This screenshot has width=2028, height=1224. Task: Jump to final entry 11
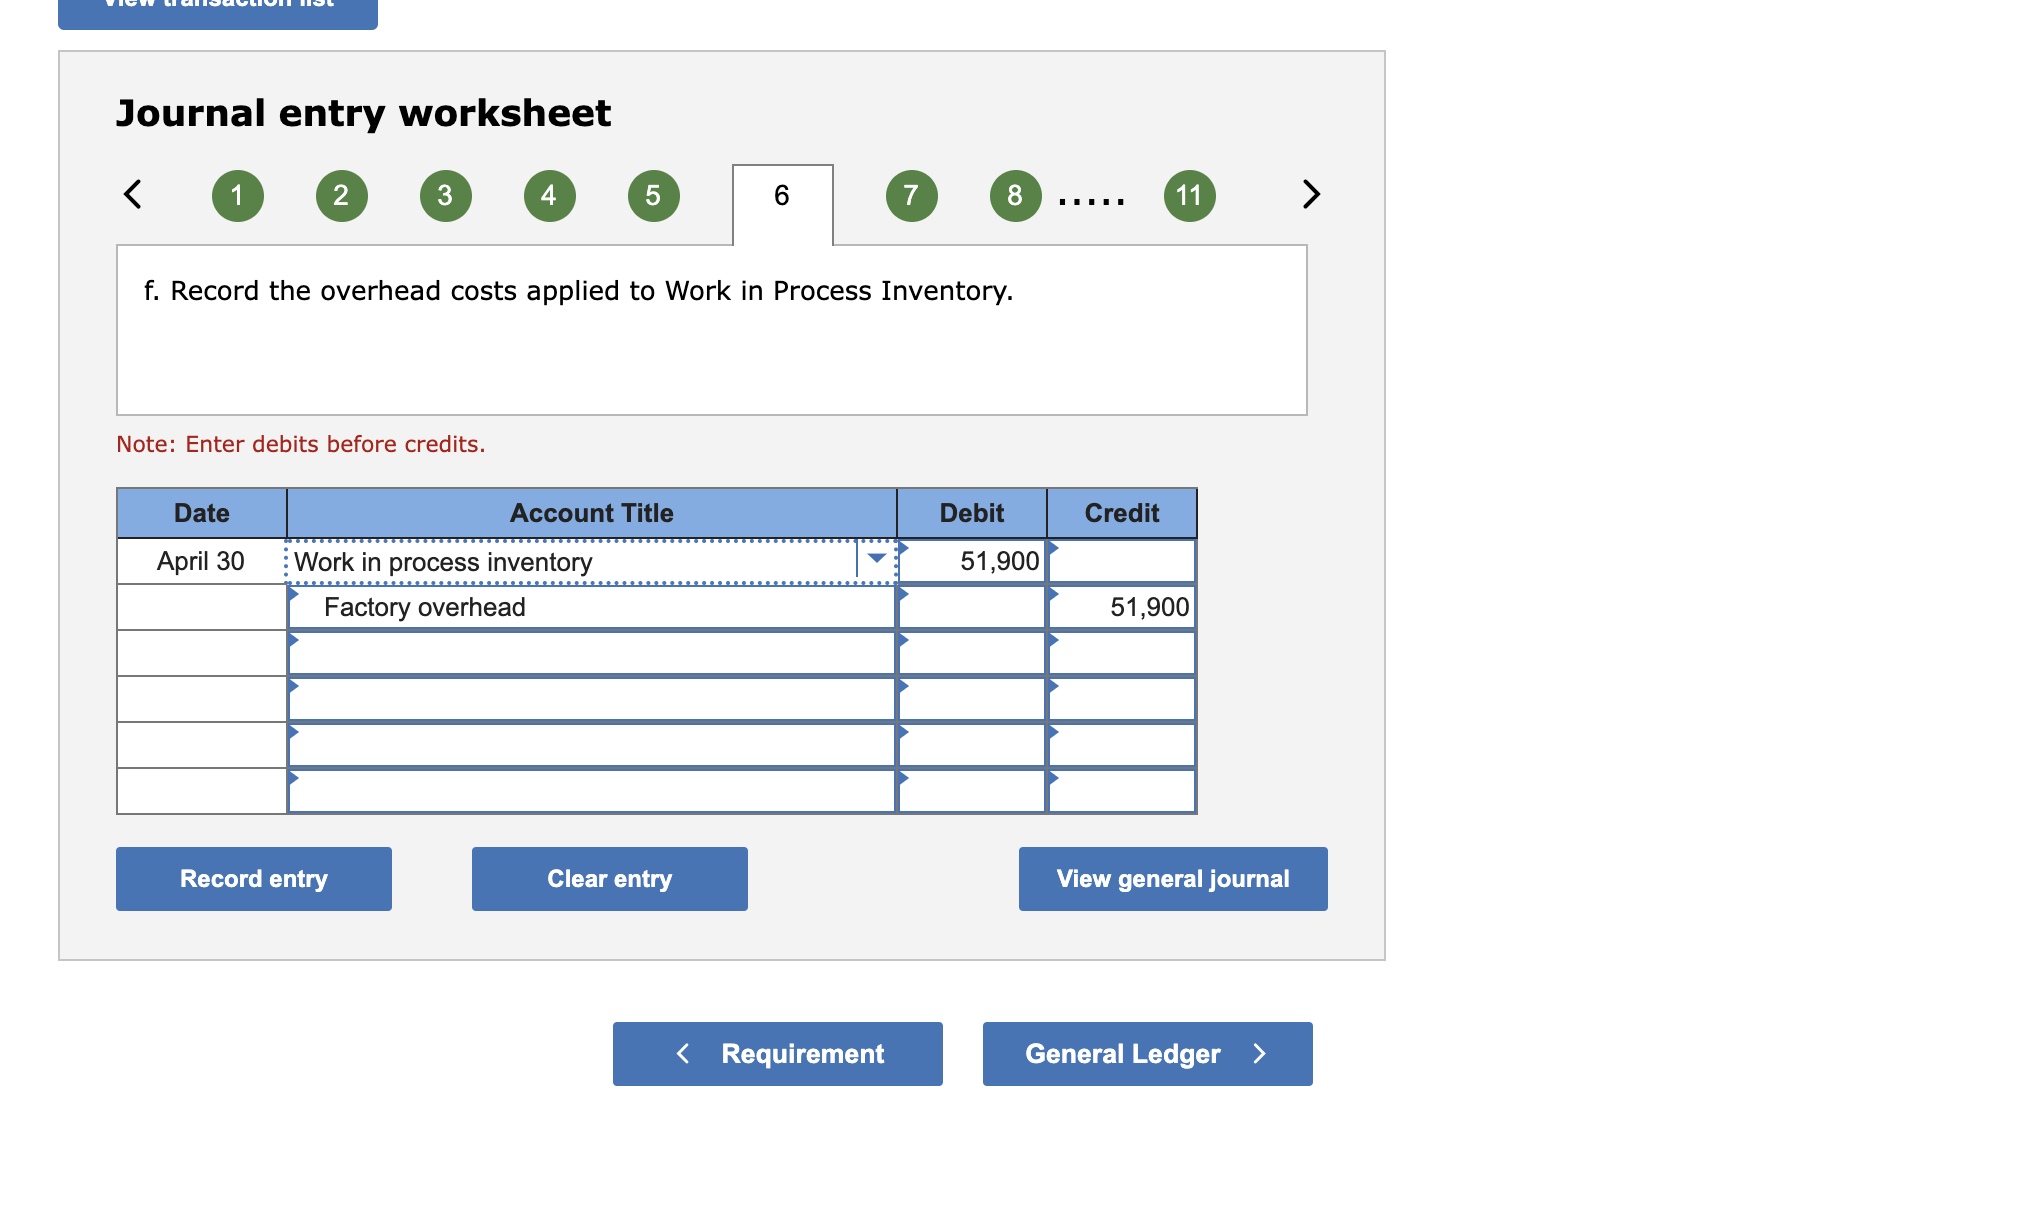pyautogui.click(x=1189, y=195)
